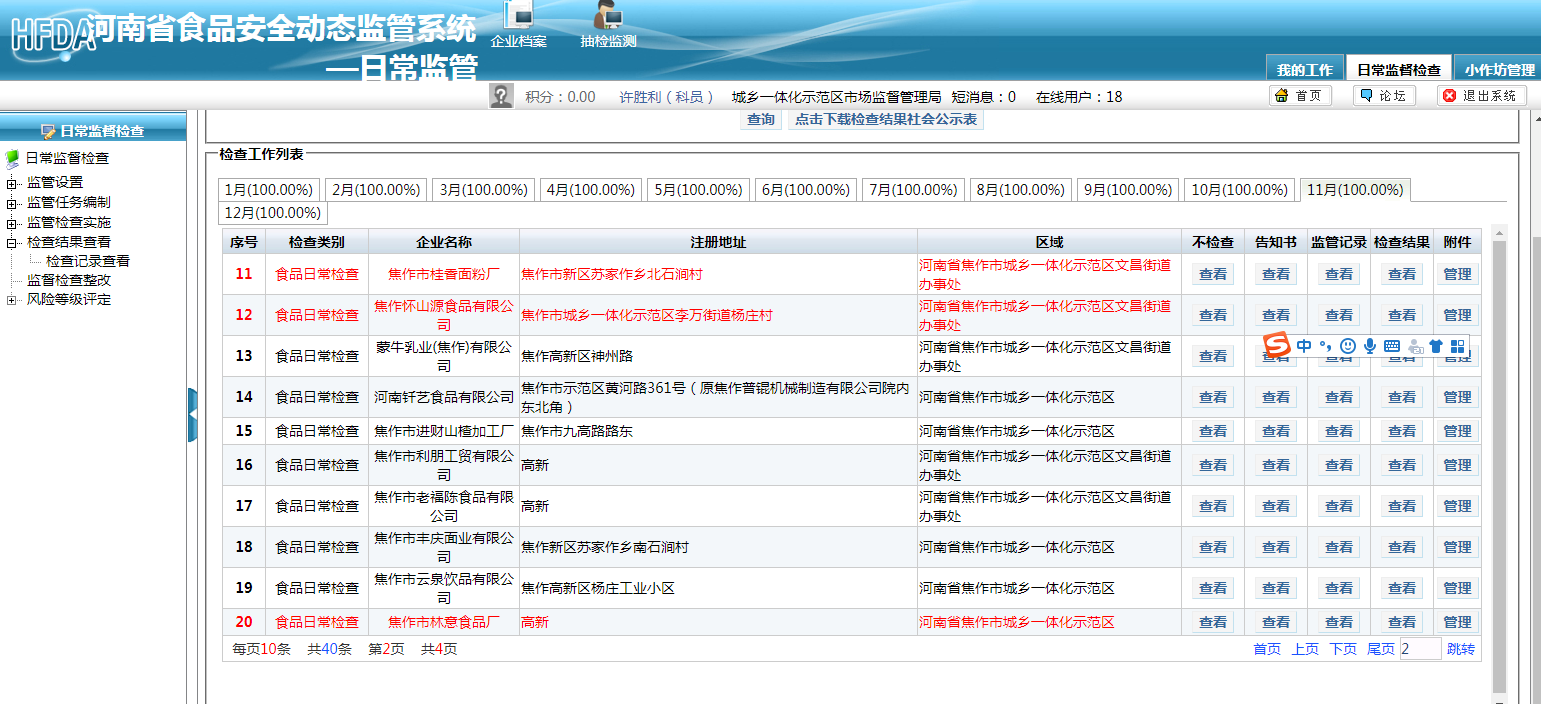View 不检查 for row 13 蒙牛乳业
The image size is (1541, 704).
coord(1213,356)
